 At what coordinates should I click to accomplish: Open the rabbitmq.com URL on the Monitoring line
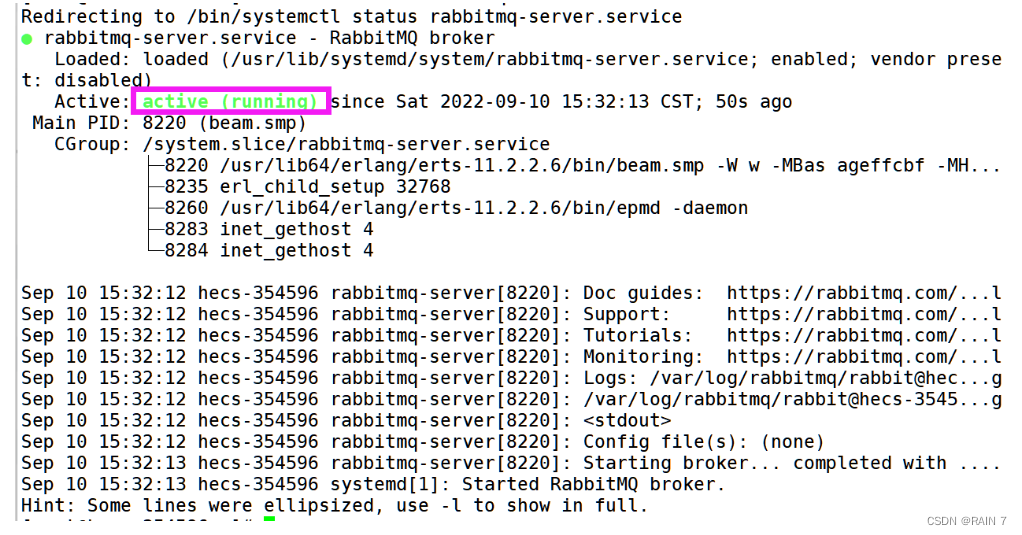click(864, 357)
